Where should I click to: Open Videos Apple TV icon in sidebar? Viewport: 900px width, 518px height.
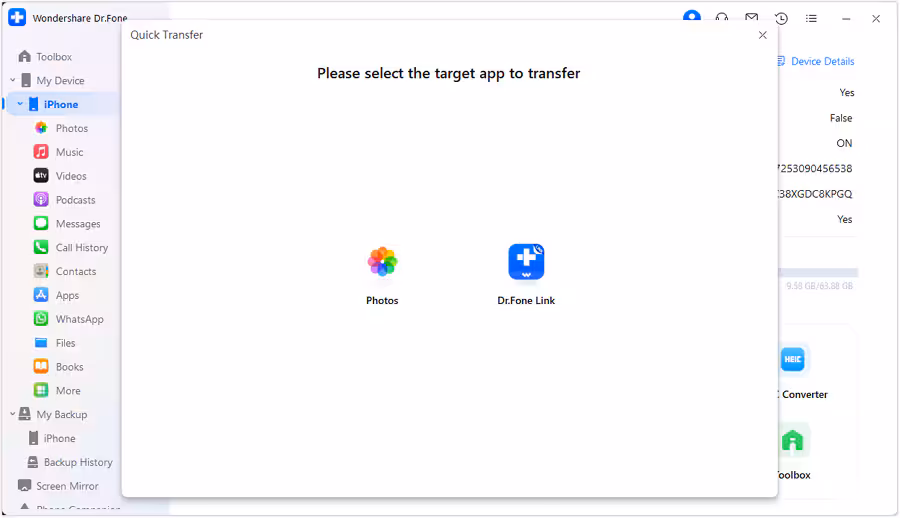point(41,176)
